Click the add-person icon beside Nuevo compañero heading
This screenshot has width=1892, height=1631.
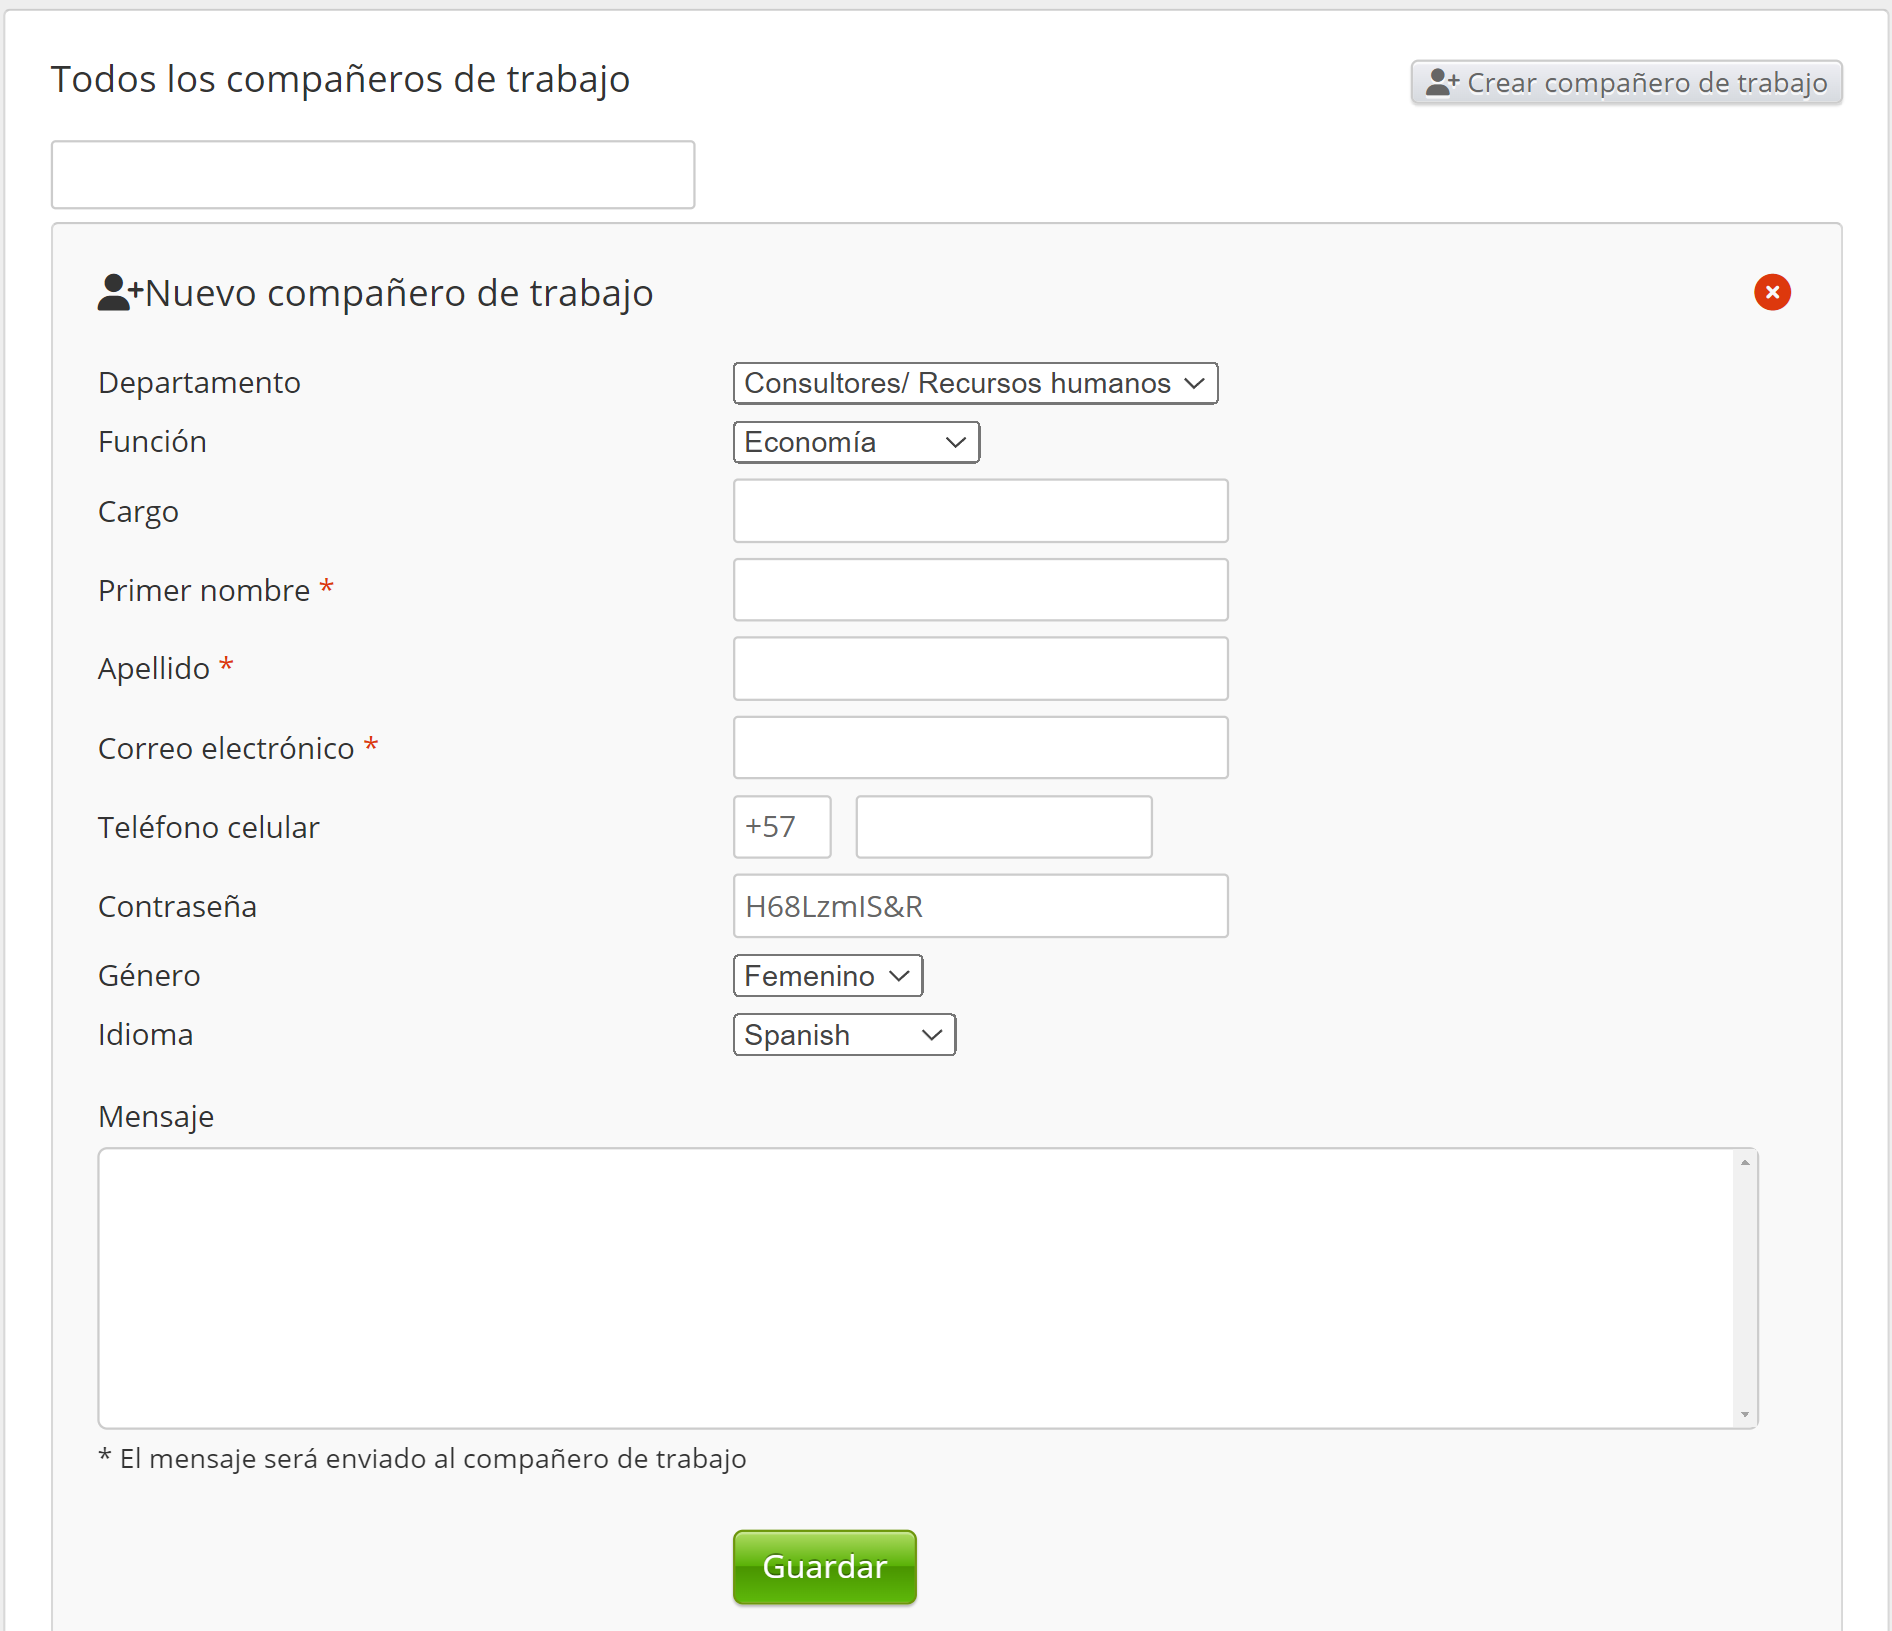point(119,293)
